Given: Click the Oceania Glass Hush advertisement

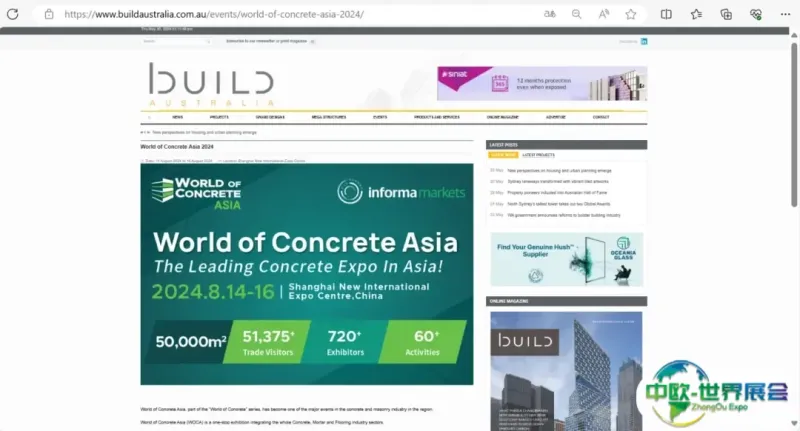Looking at the screenshot, I should (566, 259).
